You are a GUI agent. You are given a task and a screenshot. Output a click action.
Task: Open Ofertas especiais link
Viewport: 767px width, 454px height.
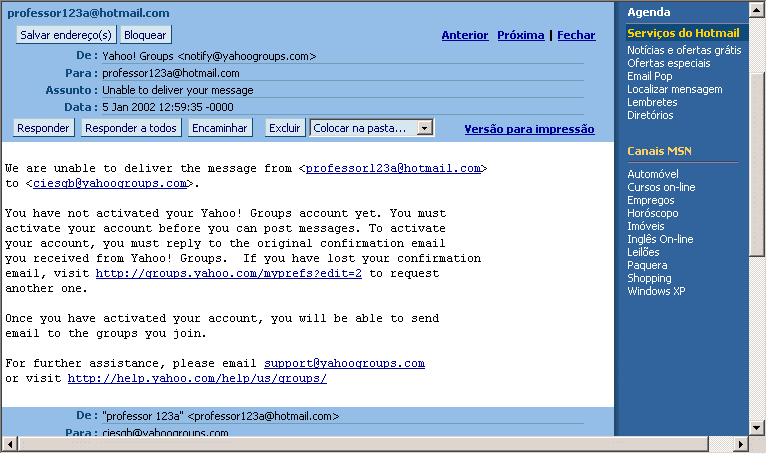[669, 63]
